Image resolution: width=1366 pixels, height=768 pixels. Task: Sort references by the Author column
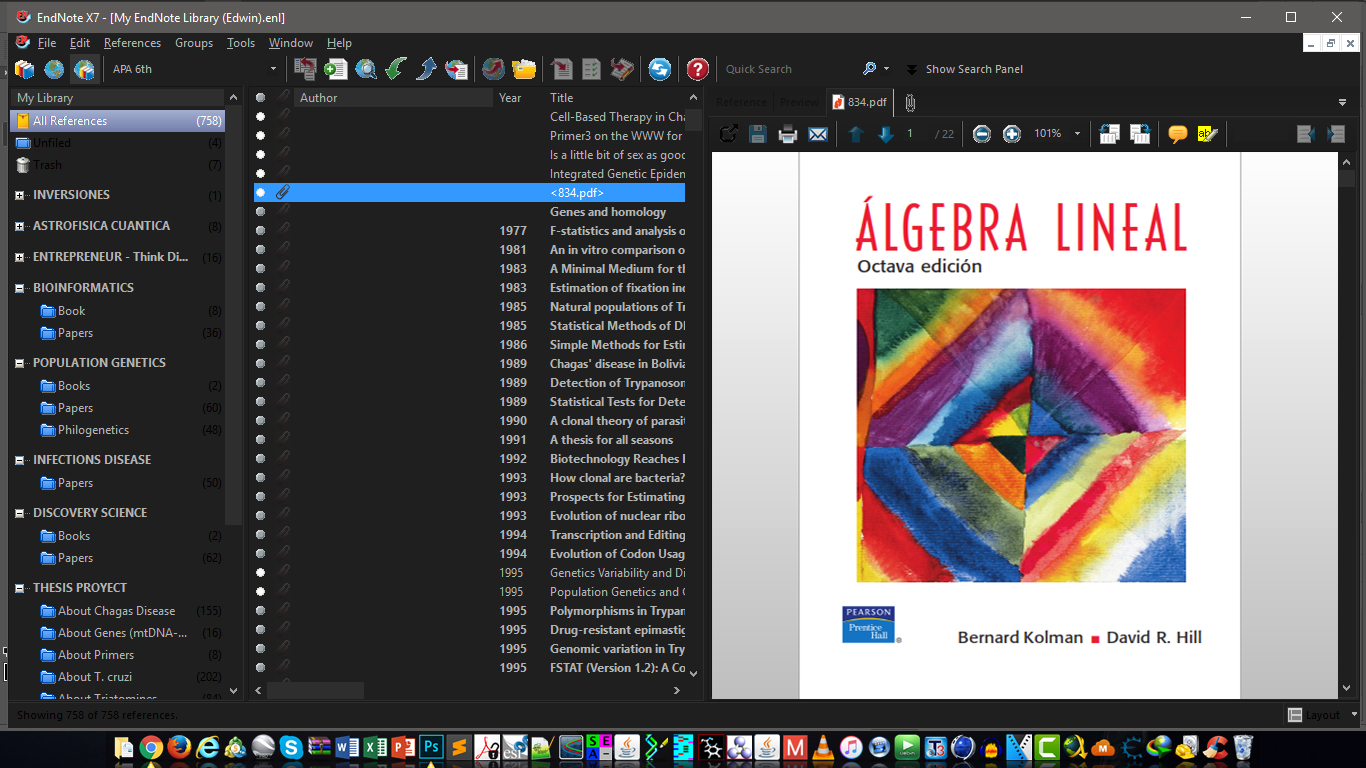pos(394,98)
